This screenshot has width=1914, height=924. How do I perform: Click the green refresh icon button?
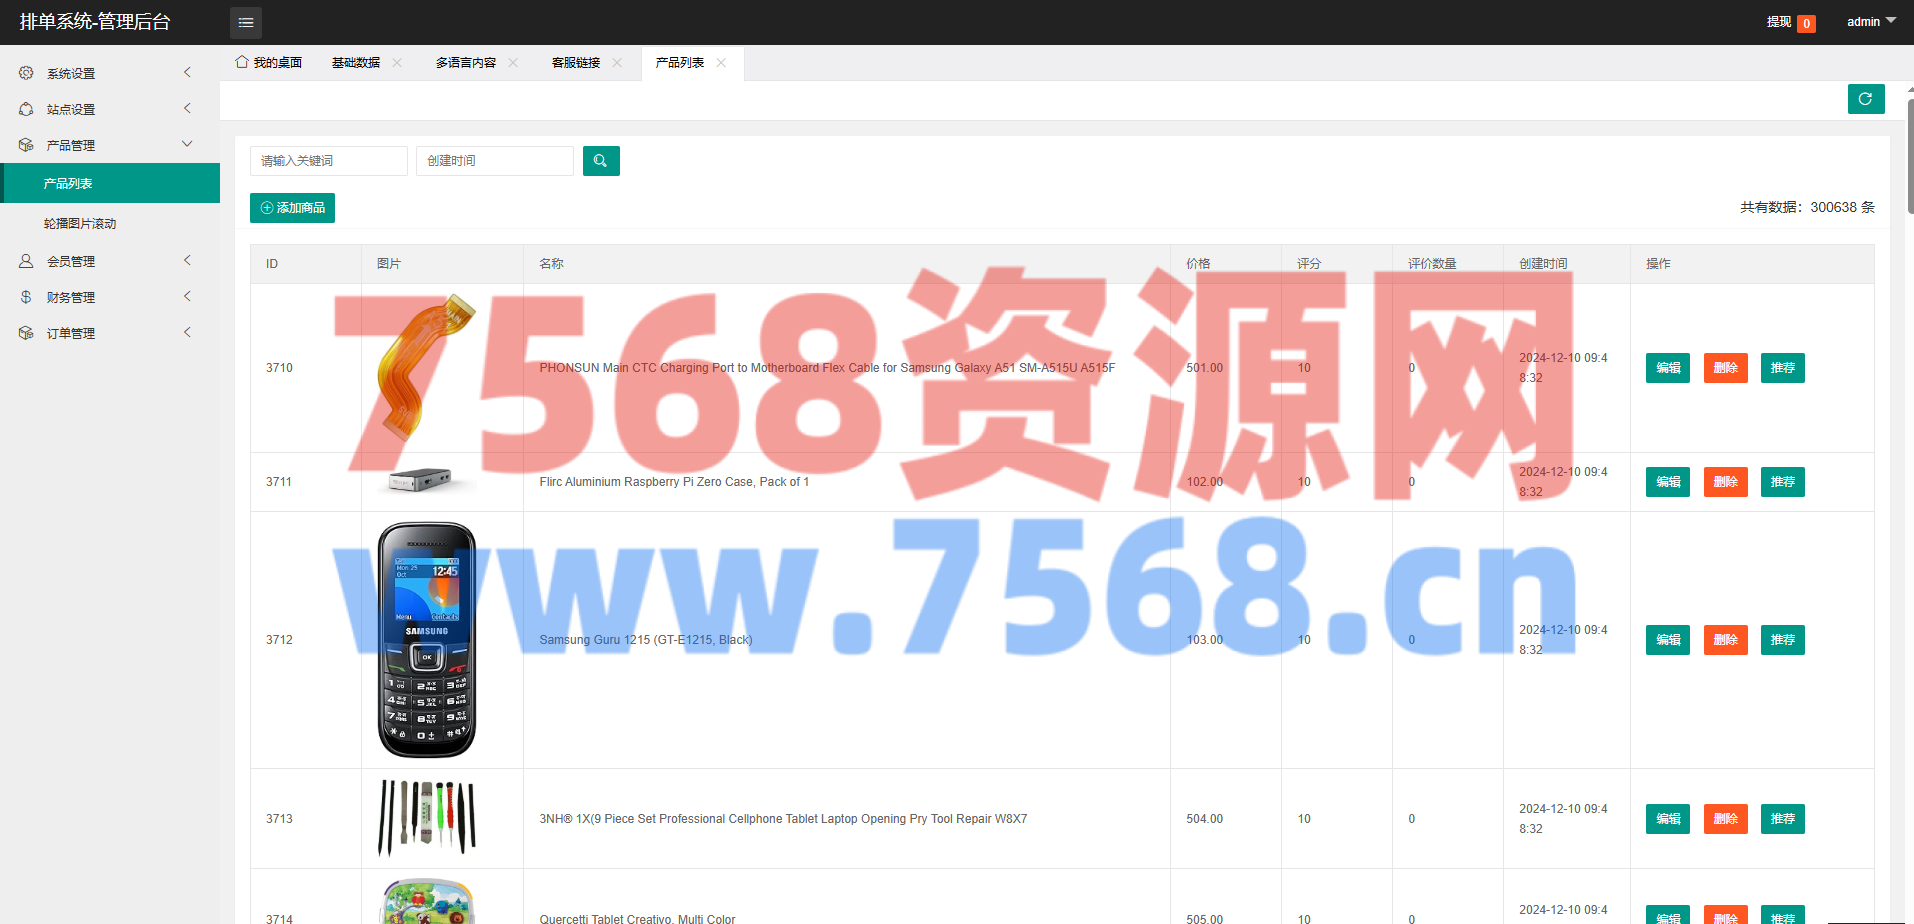pyautogui.click(x=1865, y=99)
